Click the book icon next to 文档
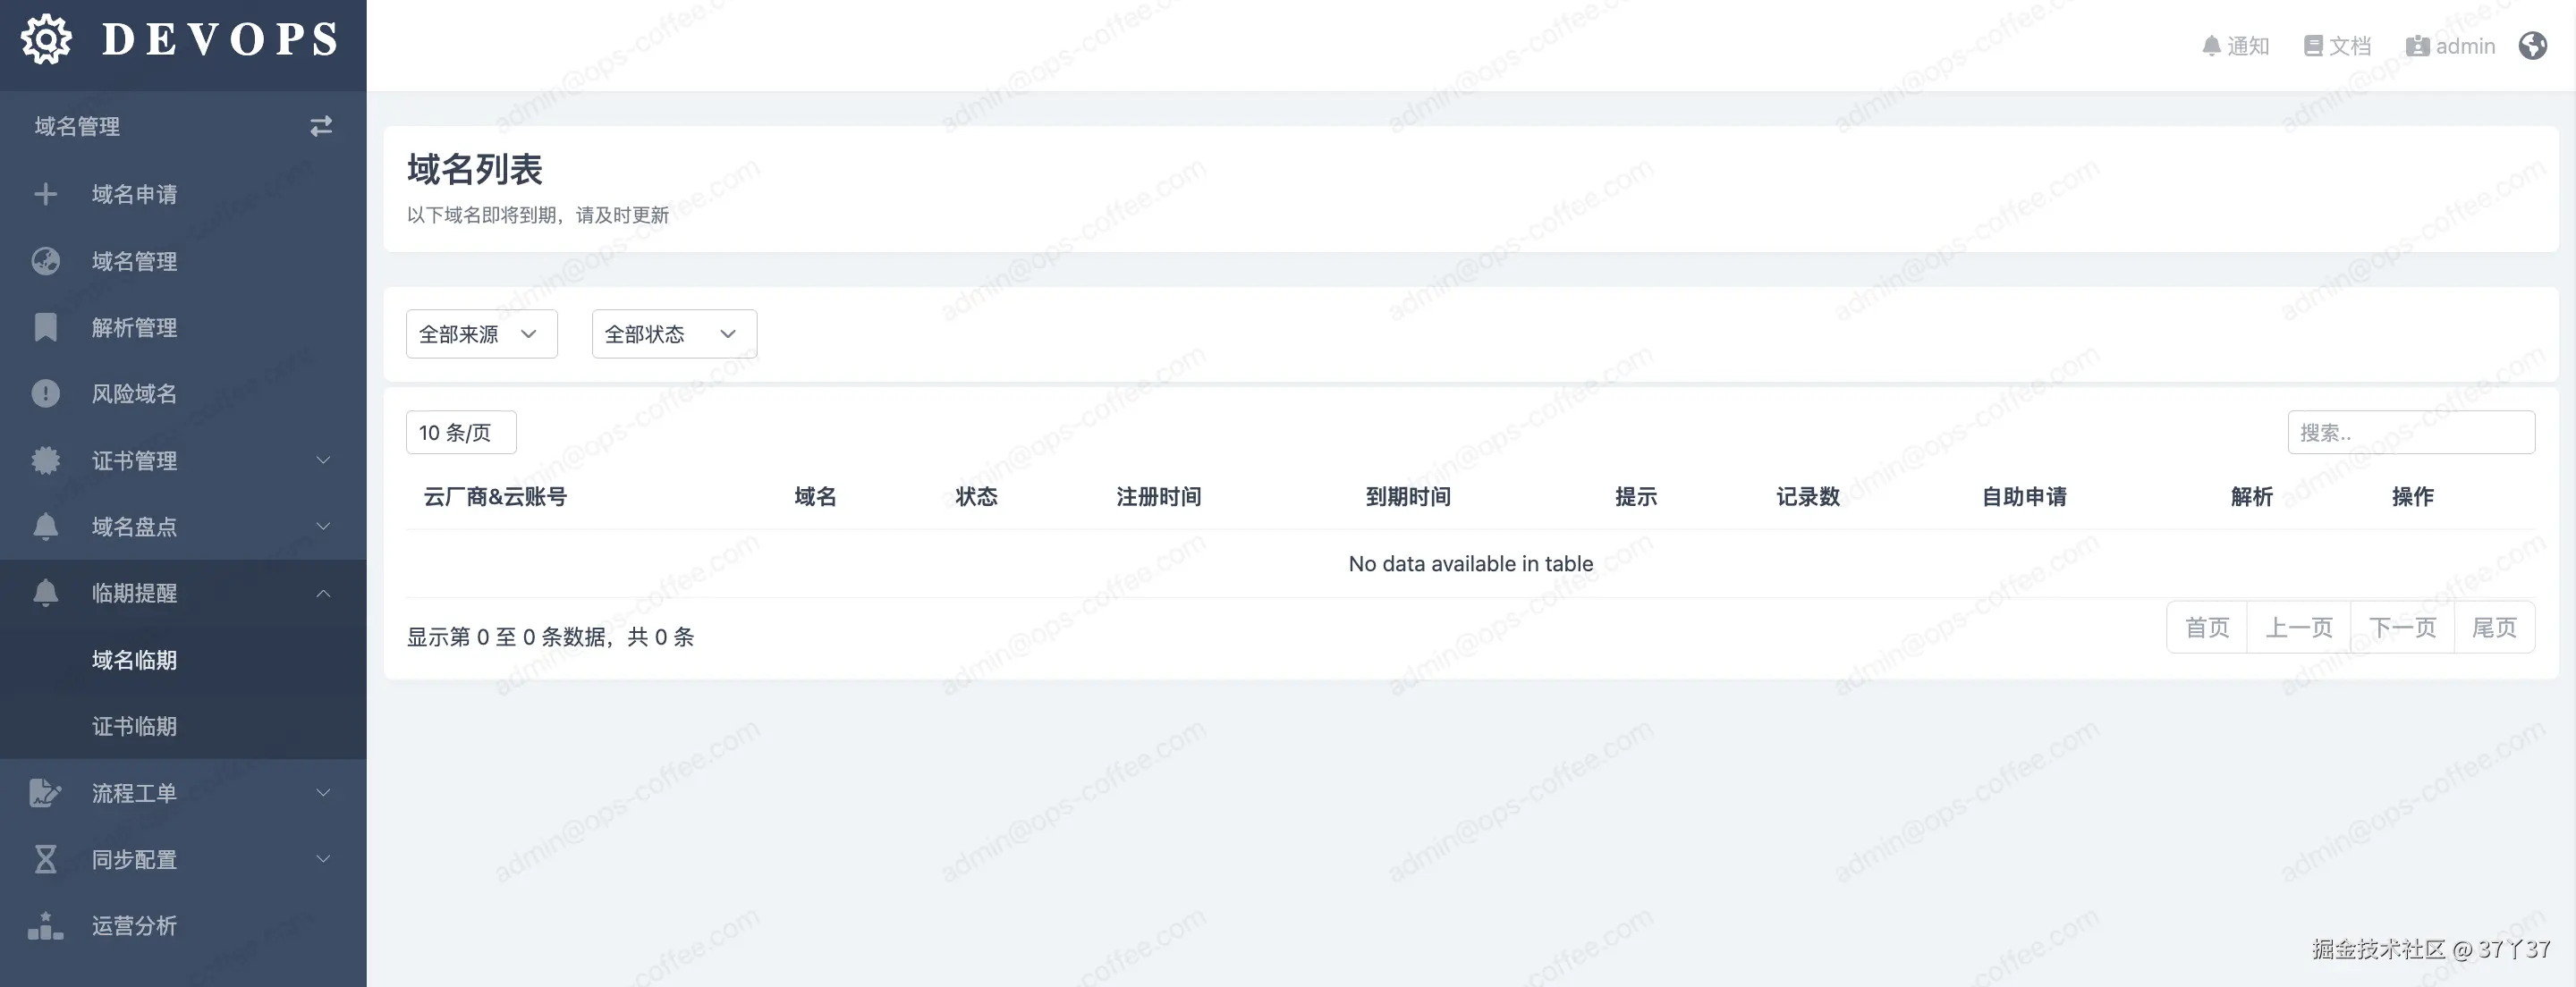 (x=2313, y=46)
